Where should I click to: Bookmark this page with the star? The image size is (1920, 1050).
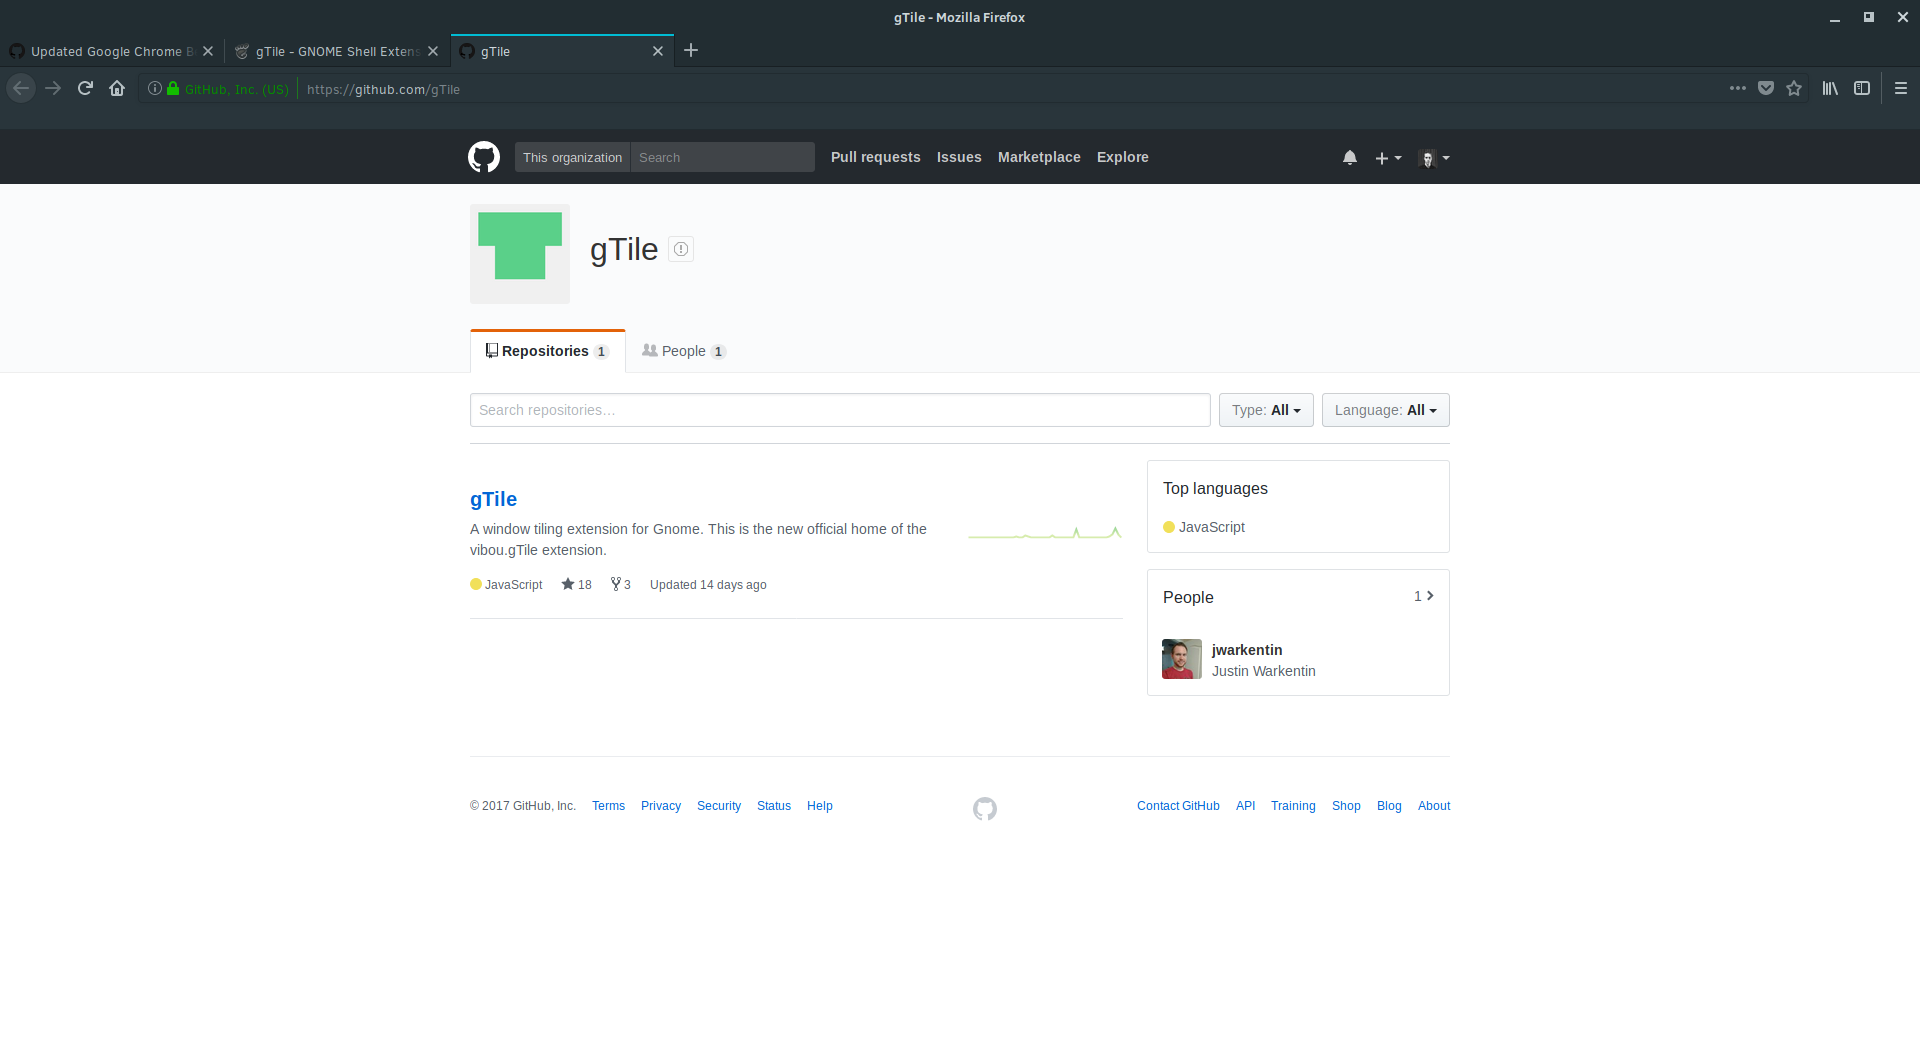coord(1794,88)
